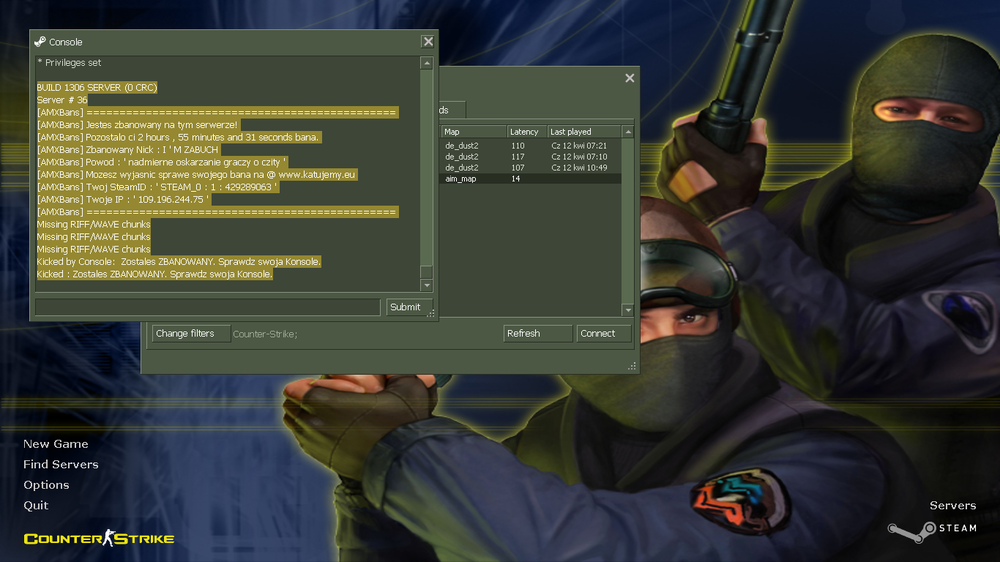Click the Console resize grip
The height and width of the screenshot is (562, 1000).
[x=431, y=313]
